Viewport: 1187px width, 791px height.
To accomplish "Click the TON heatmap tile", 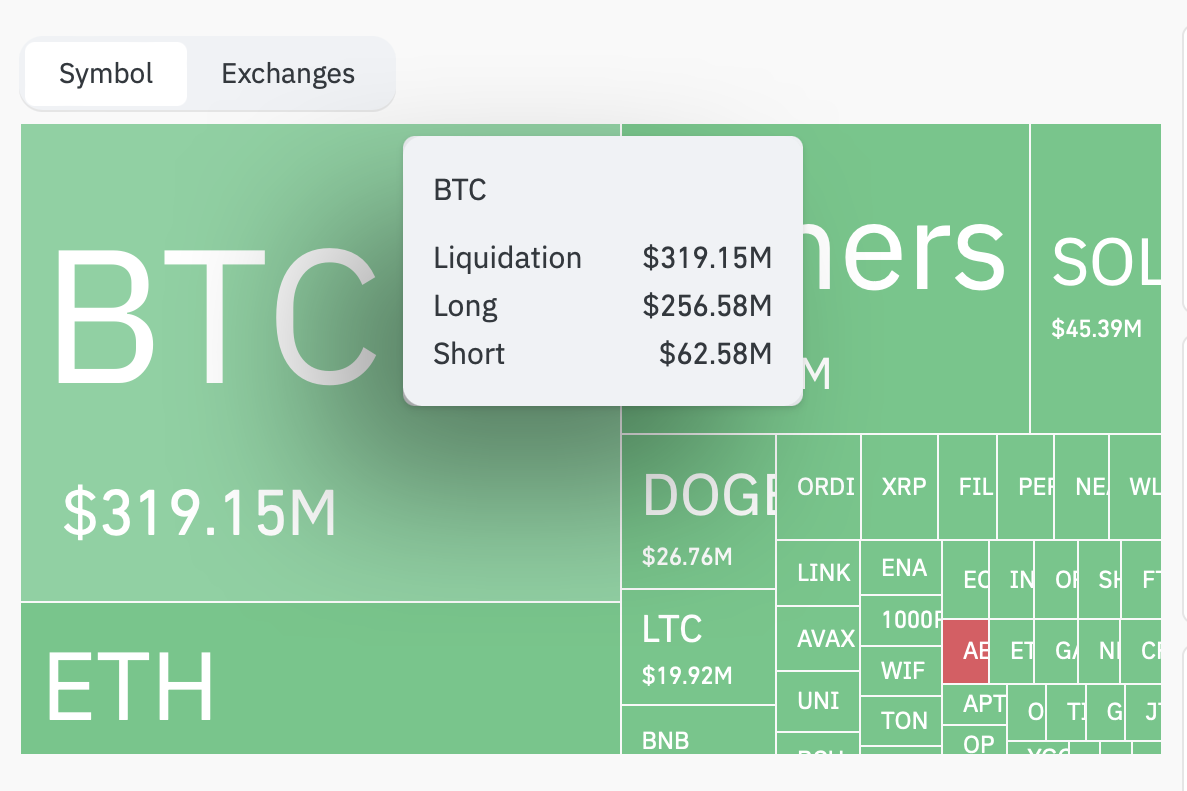I will 901,720.
